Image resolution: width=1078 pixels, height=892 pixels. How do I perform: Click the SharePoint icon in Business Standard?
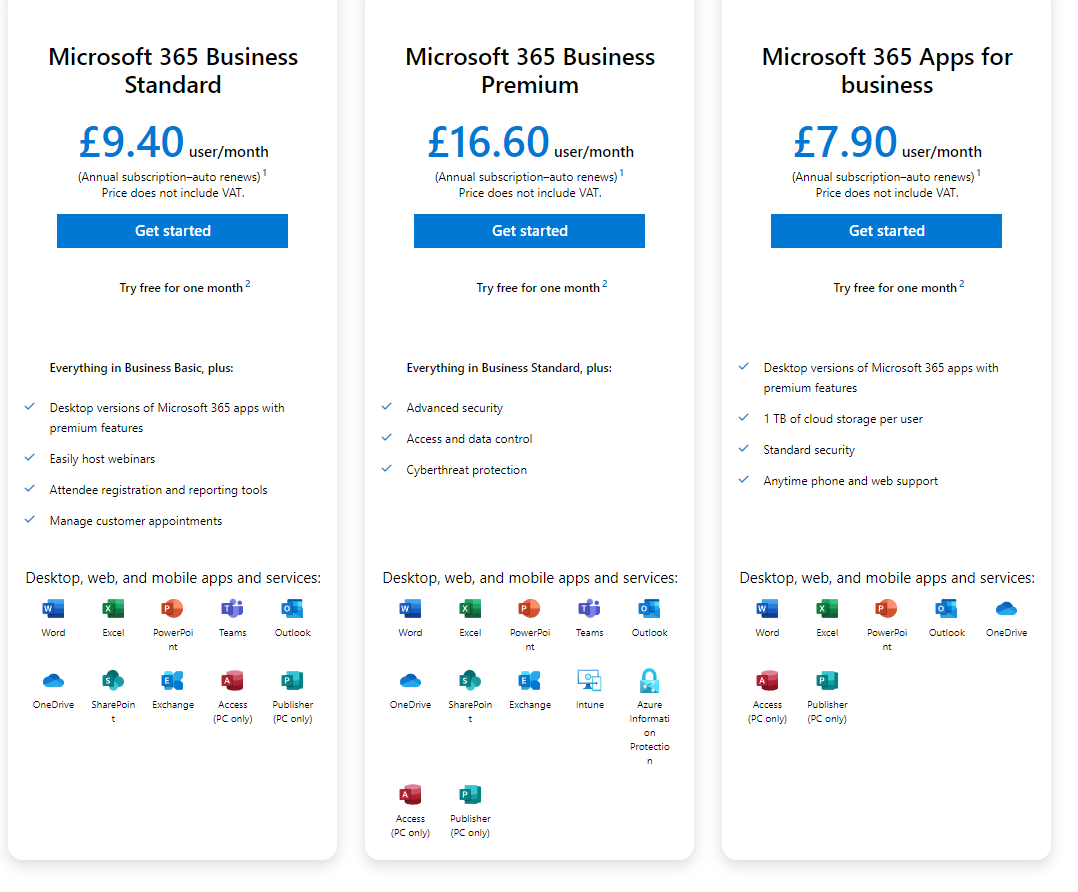(113, 681)
